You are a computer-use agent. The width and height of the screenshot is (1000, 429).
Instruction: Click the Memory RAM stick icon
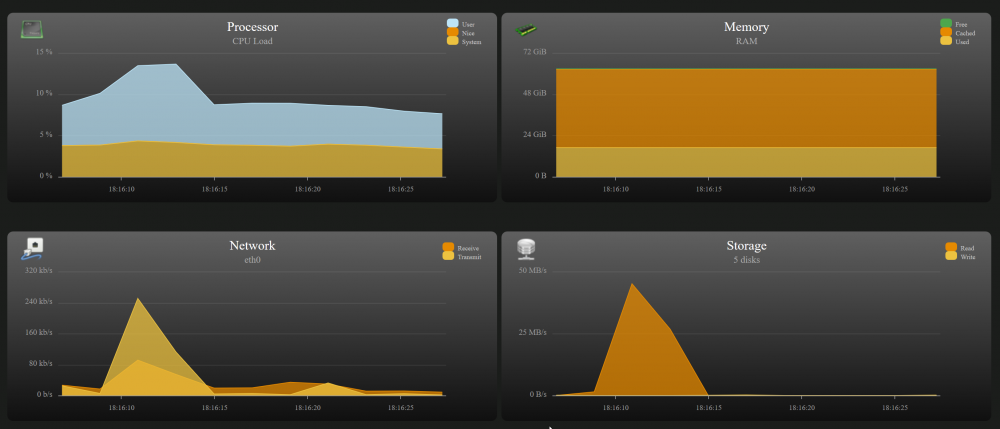[526, 29]
